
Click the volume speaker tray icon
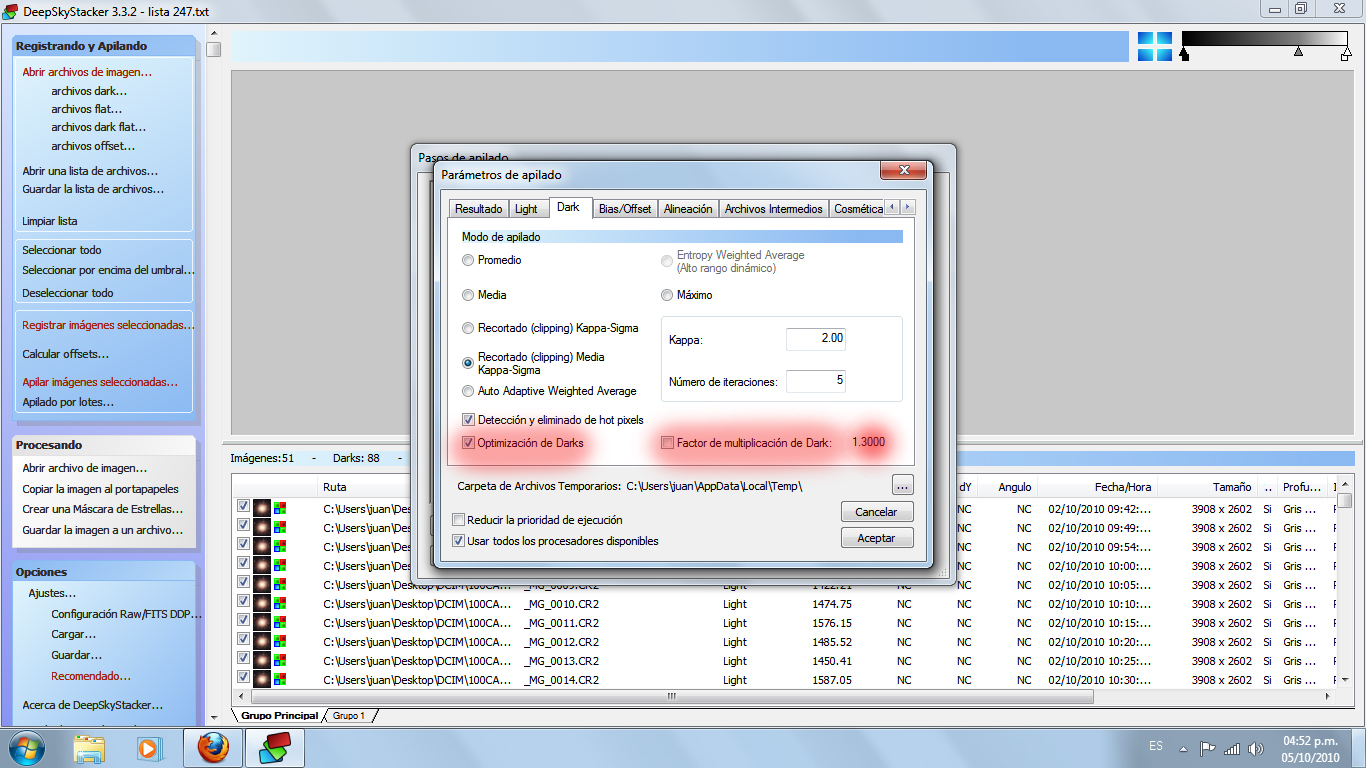point(1254,748)
